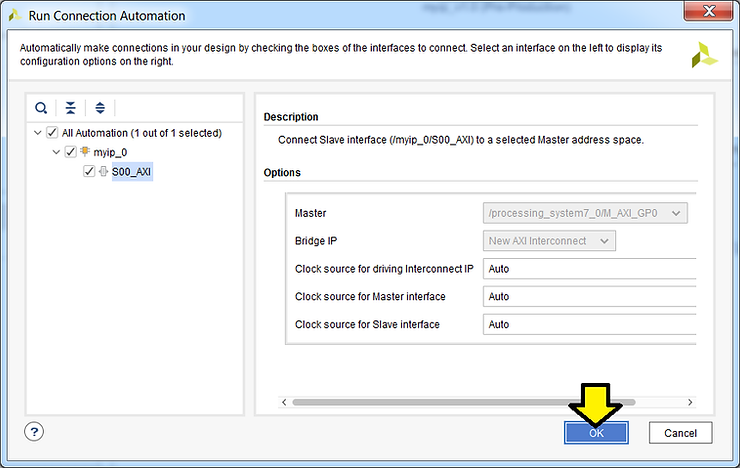Image resolution: width=740 pixels, height=468 pixels.
Task: Click Clock source for Slave interface field
Action: pos(589,325)
